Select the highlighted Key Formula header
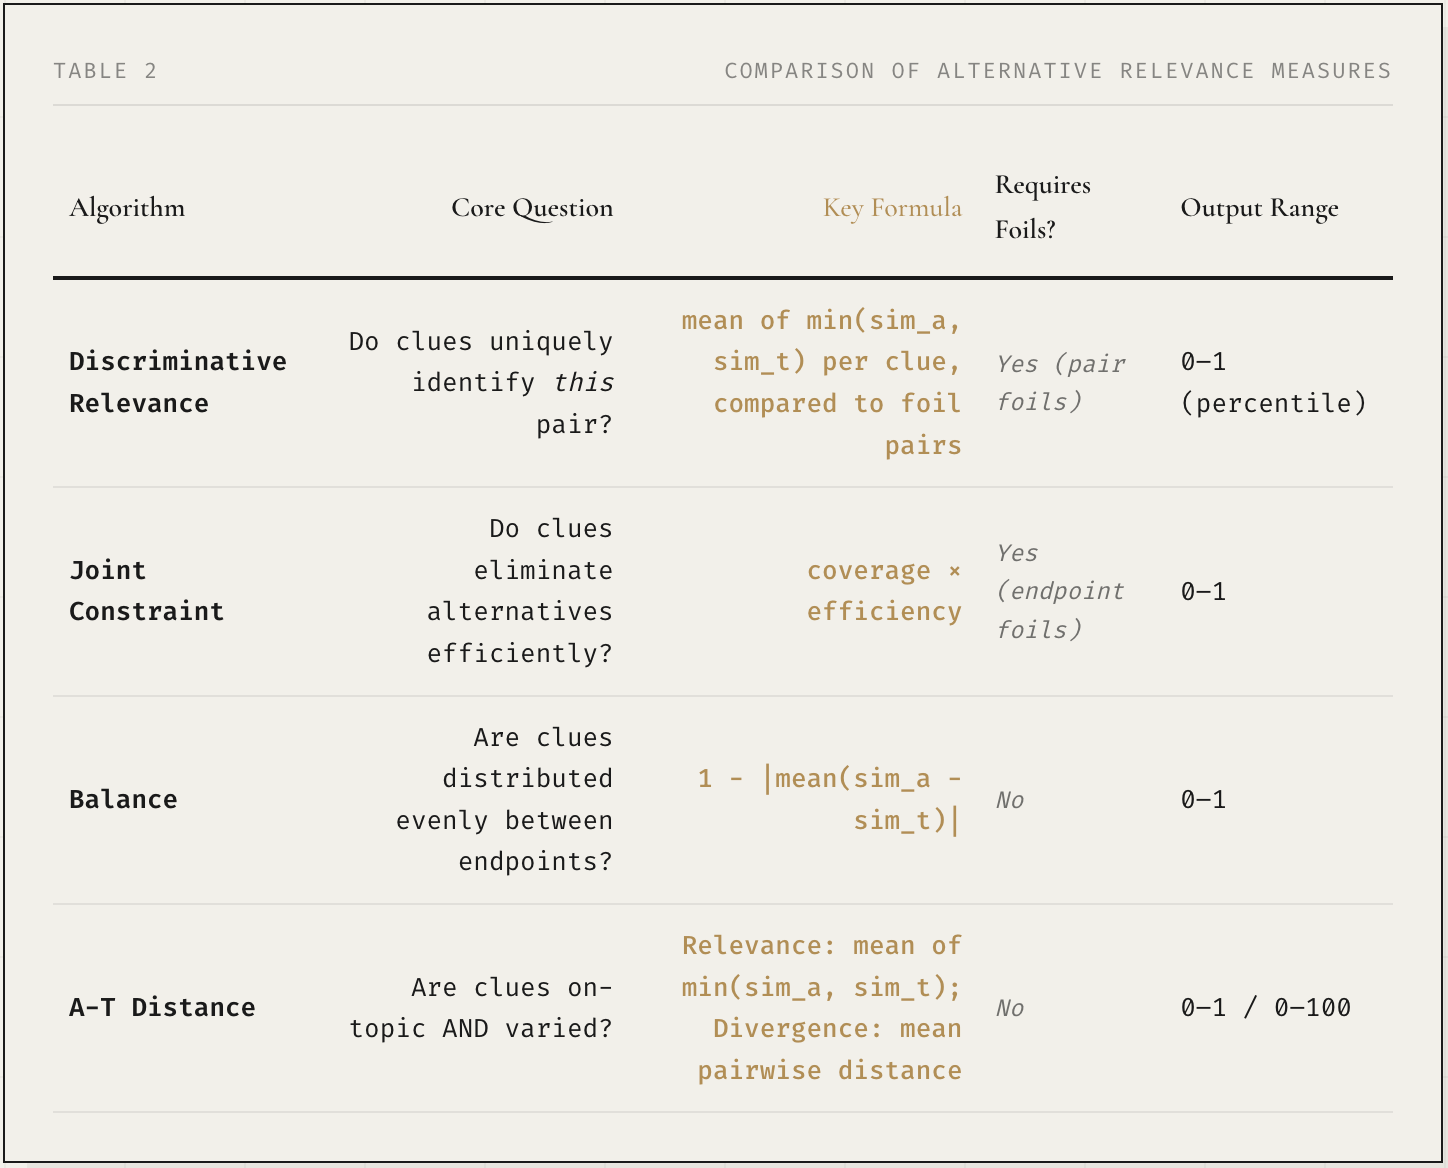1448x1168 pixels. (x=892, y=208)
